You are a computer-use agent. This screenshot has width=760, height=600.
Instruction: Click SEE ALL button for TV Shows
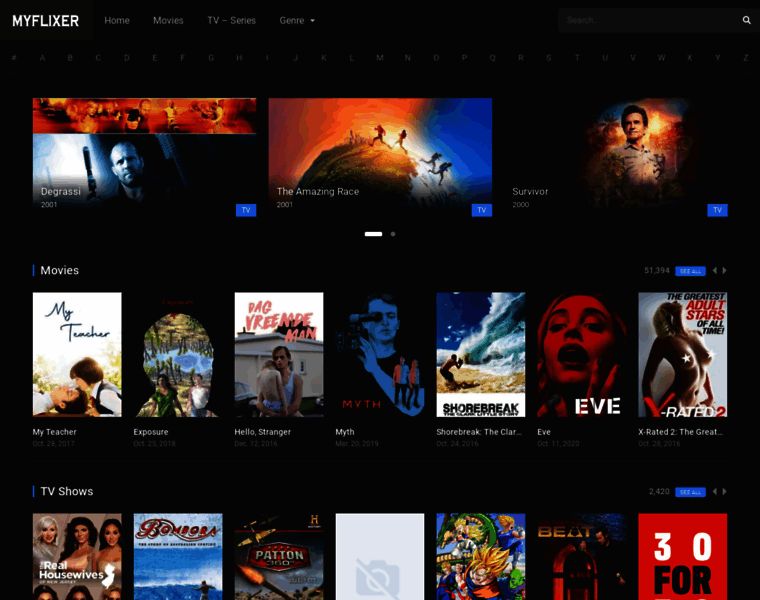point(690,492)
